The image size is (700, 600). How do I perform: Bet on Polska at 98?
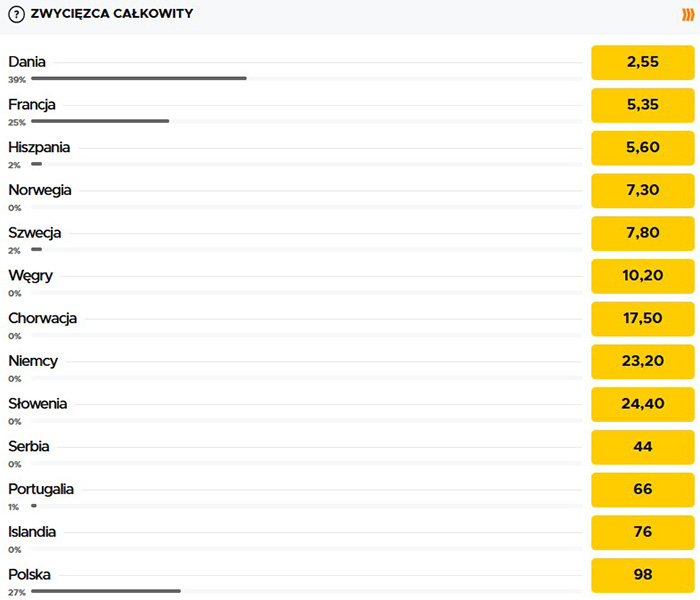pos(642,575)
